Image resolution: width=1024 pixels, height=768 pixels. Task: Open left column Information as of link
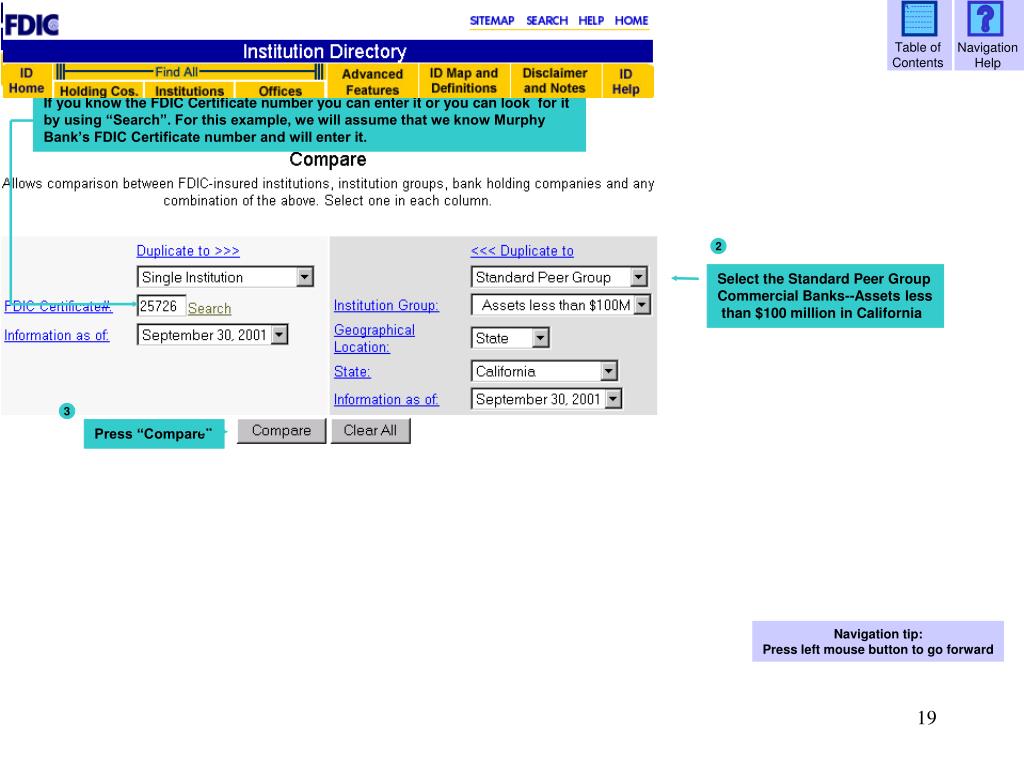pos(56,335)
